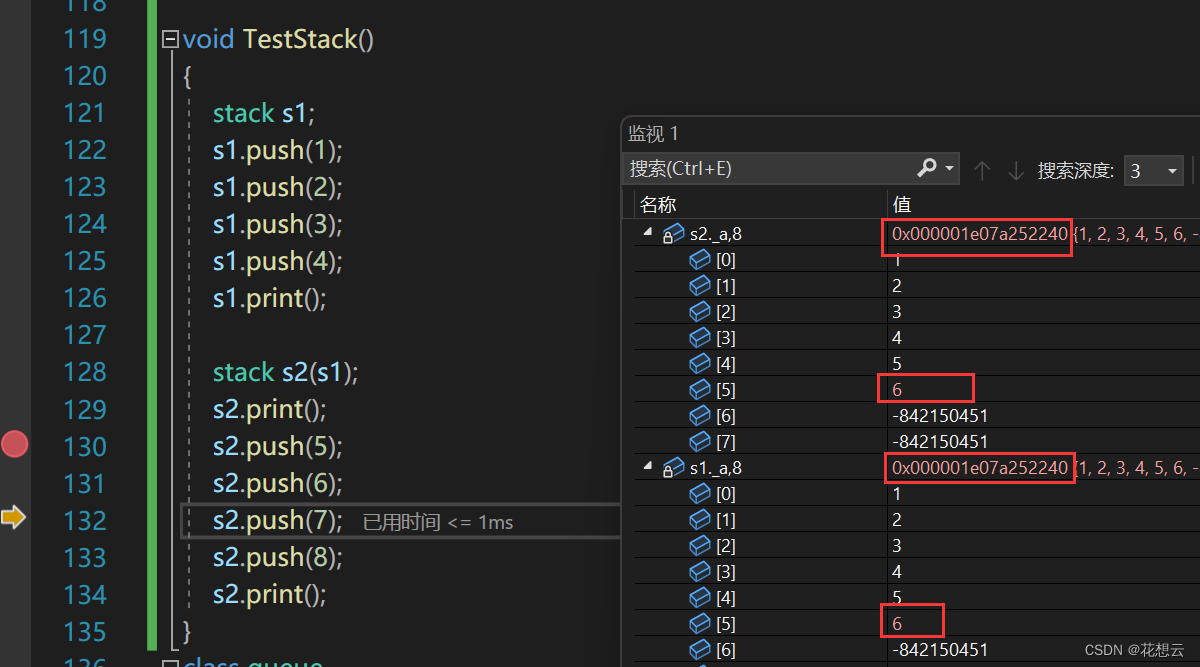Select the 监视 1 panel title tab
Viewport: 1200px width, 667px height.
click(x=653, y=133)
